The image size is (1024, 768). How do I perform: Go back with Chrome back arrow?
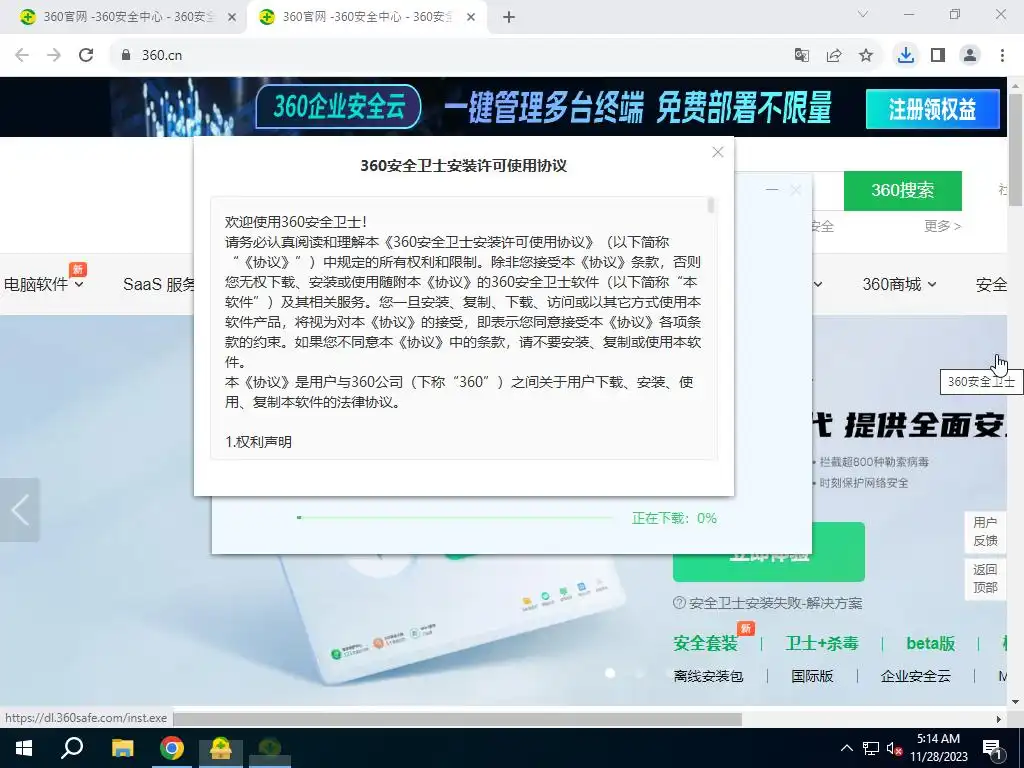[22, 55]
